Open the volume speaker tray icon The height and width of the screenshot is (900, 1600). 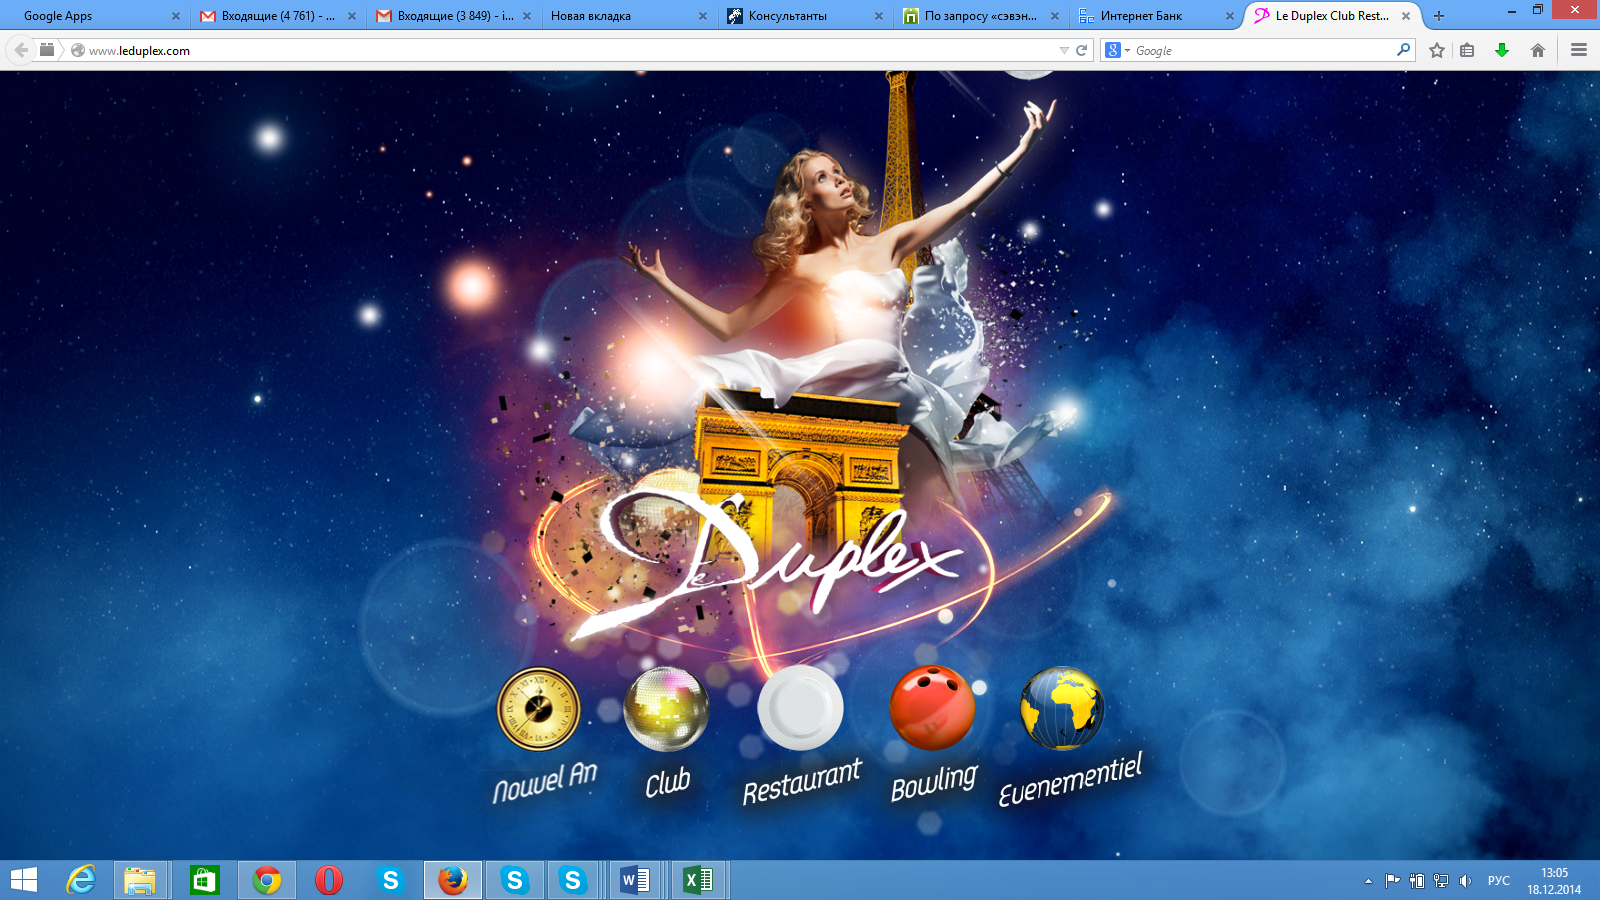pyautogui.click(x=1465, y=881)
